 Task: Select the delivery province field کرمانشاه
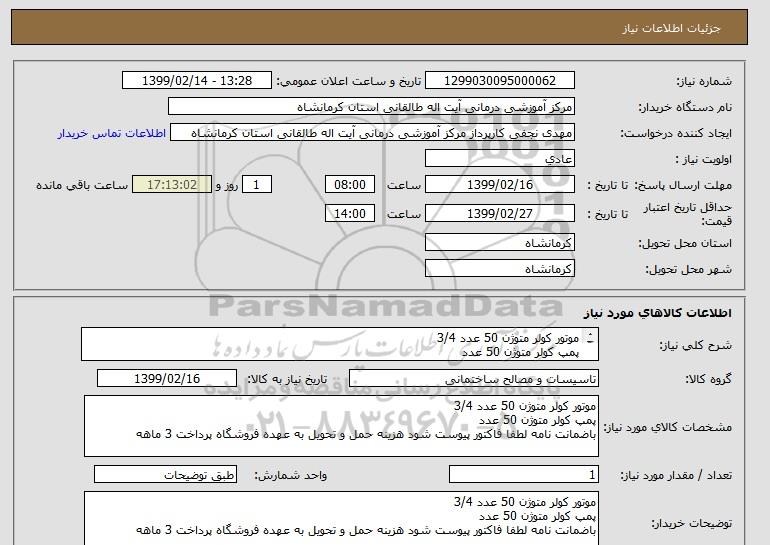pyautogui.click(x=500, y=243)
